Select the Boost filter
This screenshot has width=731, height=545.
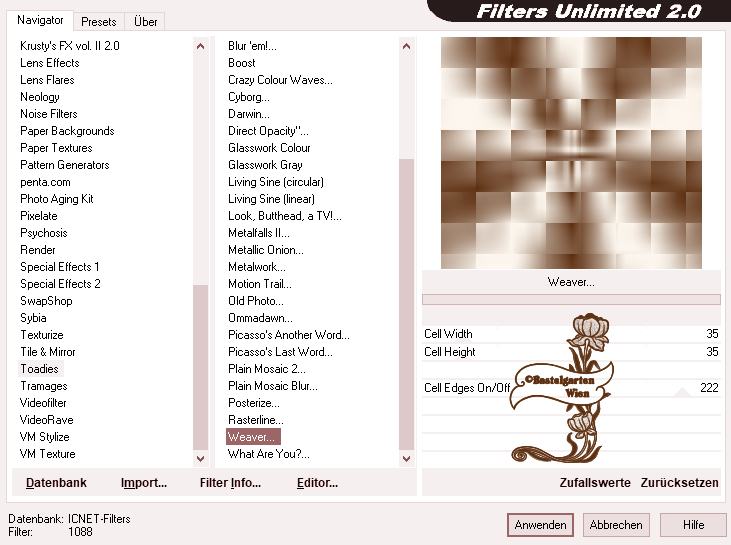(x=241, y=63)
